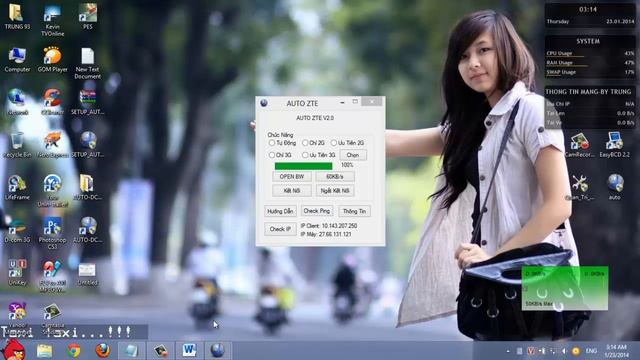The height and width of the screenshot is (360, 640).
Task: Select the Network desktop icon
Action: 17,102
